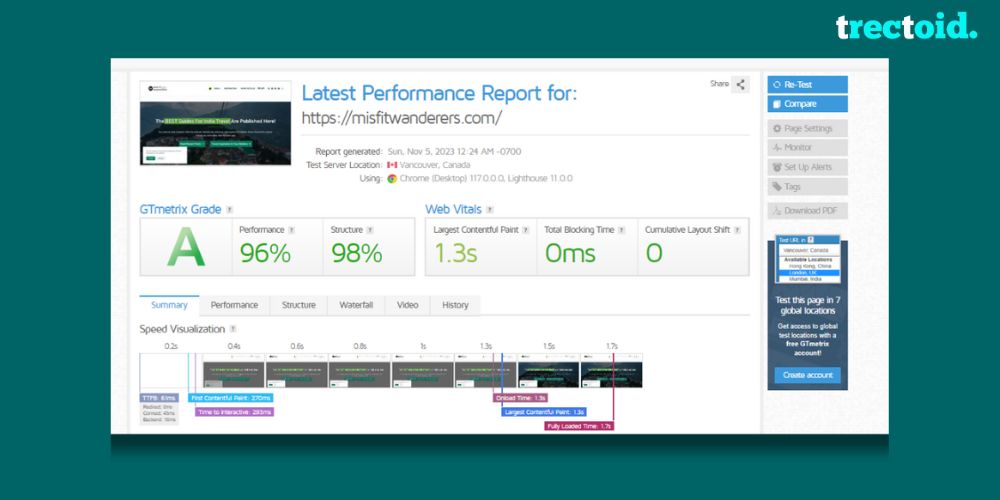Click help icon for Total Blocking Time
Screen dimensions: 1000x500
[x=621, y=230]
